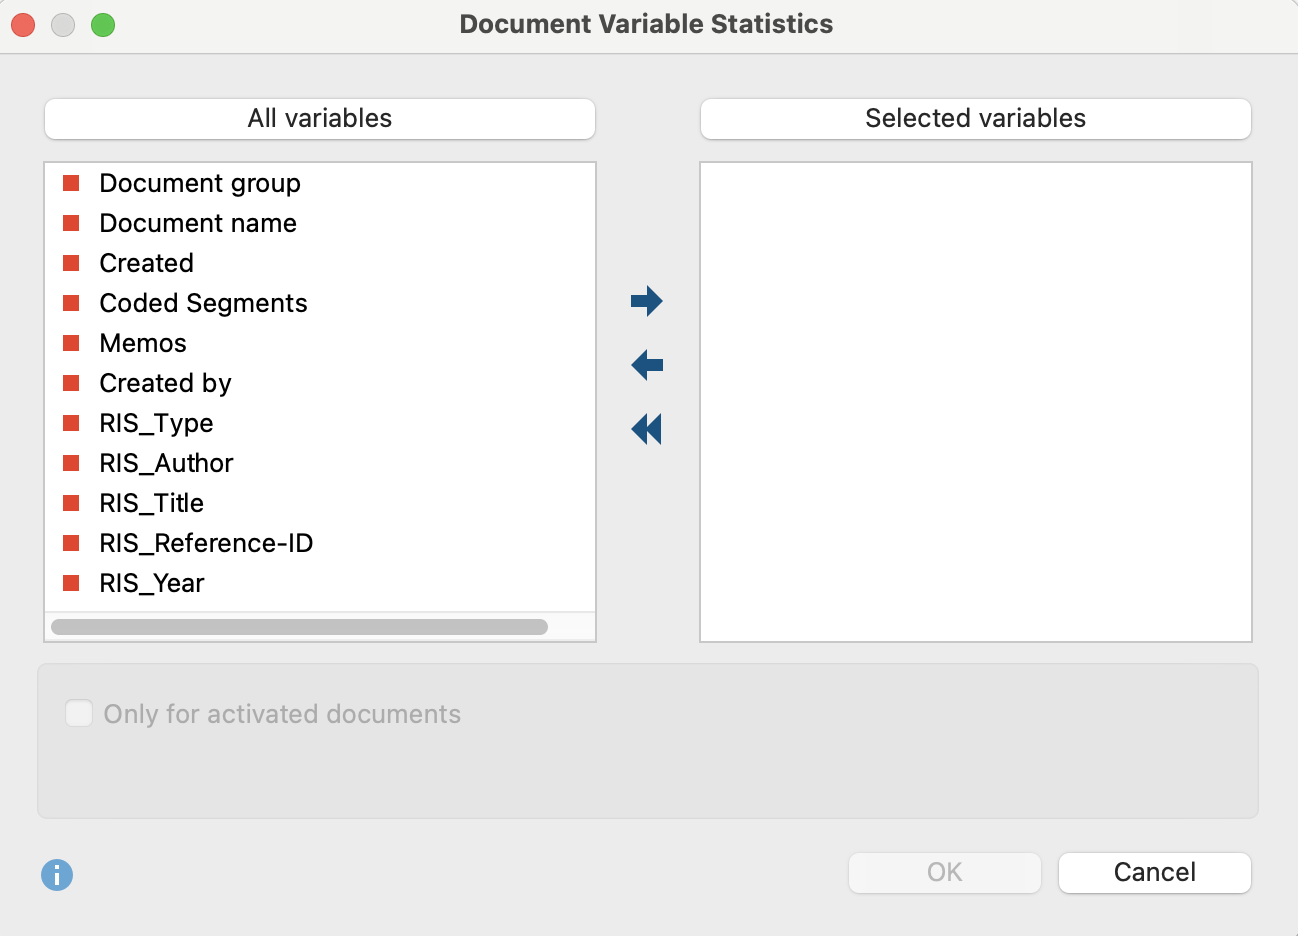This screenshot has width=1298, height=936.
Task: Click the double-left arrow to remove all variables
Action: pos(646,428)
